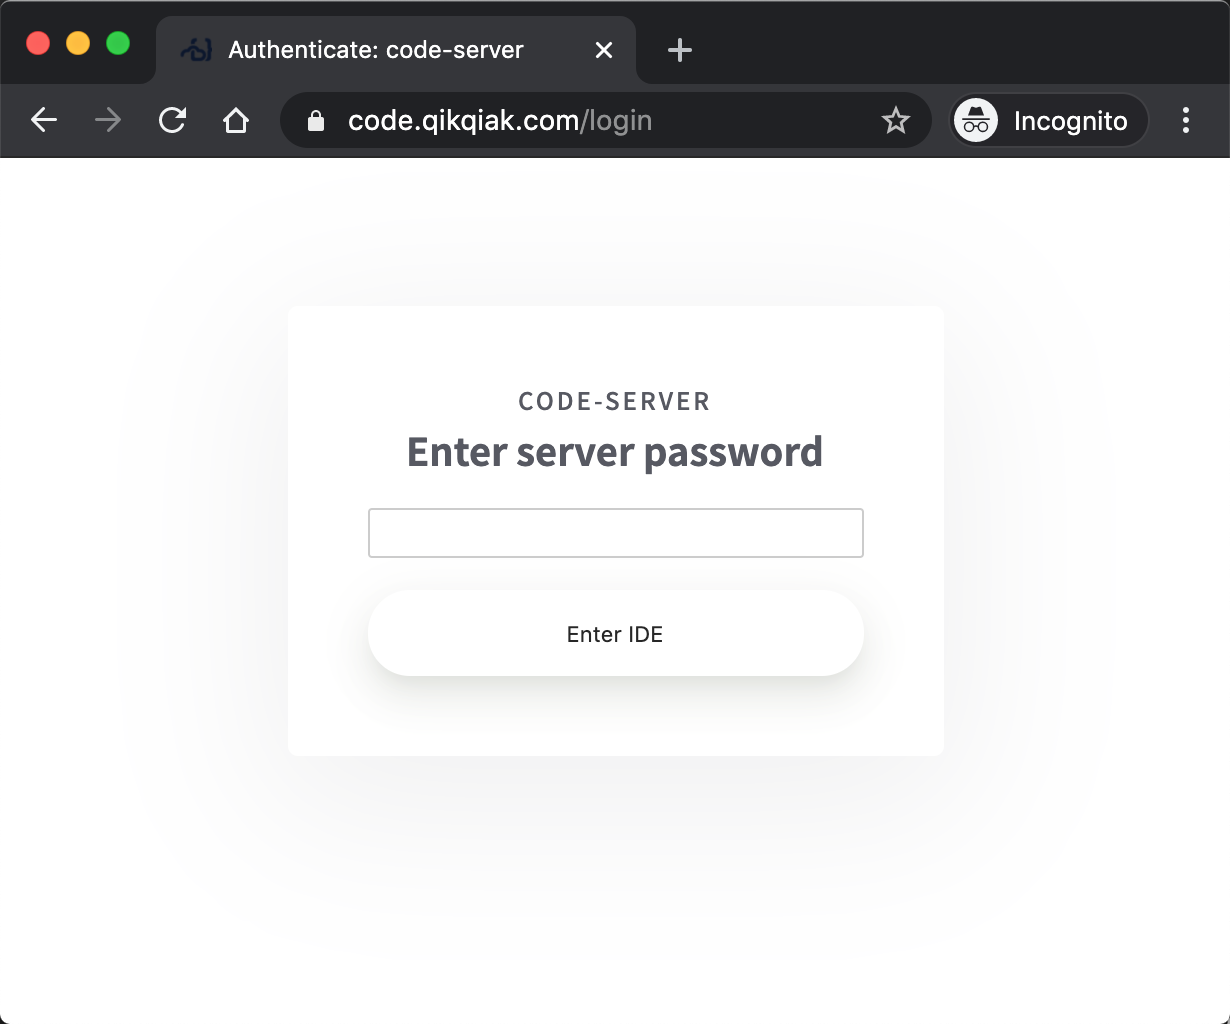Click the code-server favicon in the tab
The height and width of the screenshot is (1024, 1230).
point(196,50)
